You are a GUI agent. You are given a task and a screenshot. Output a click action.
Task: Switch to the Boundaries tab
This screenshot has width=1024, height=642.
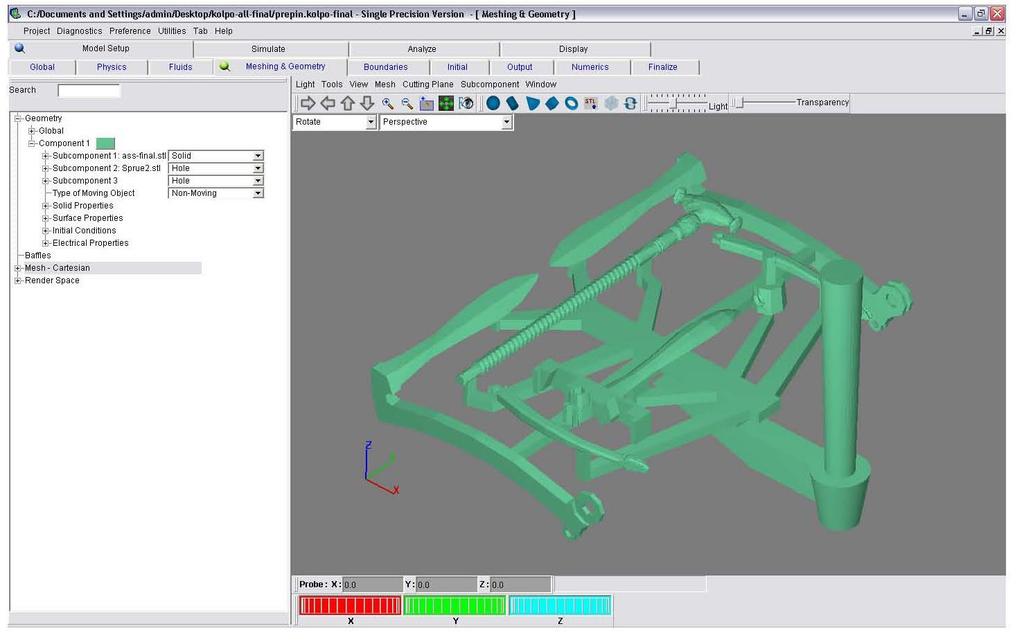(x=385, y=67)
